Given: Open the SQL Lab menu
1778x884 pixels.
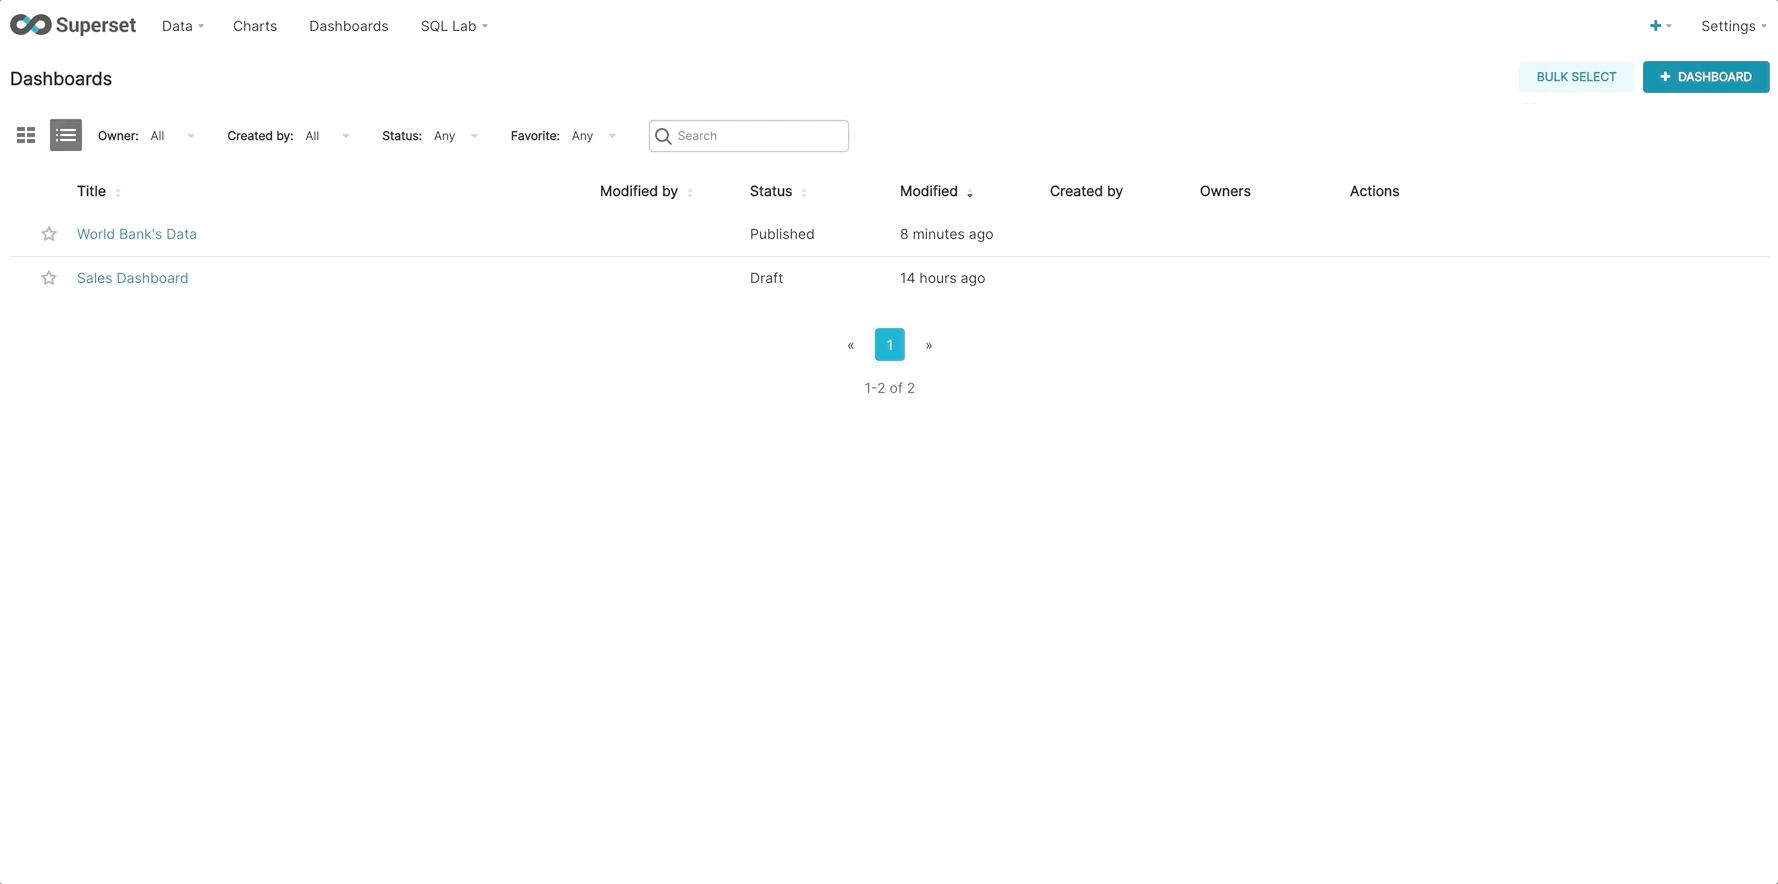Looking at the screenshot, I should 454,26.
